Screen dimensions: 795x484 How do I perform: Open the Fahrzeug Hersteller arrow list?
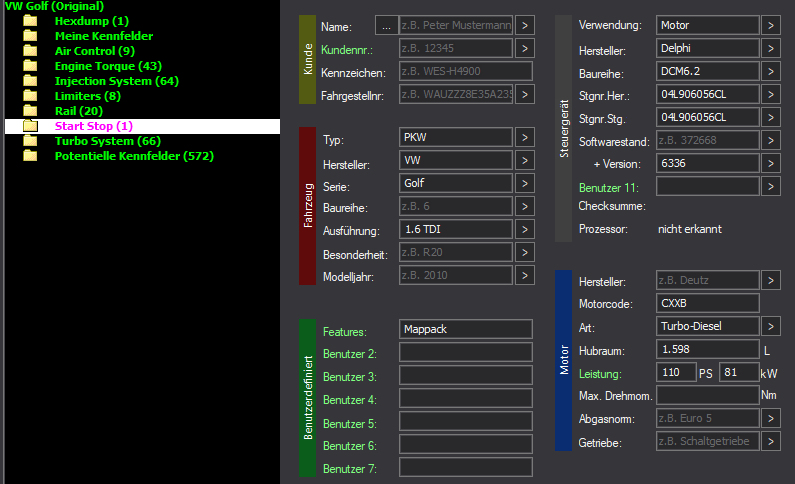coord(525,161)
